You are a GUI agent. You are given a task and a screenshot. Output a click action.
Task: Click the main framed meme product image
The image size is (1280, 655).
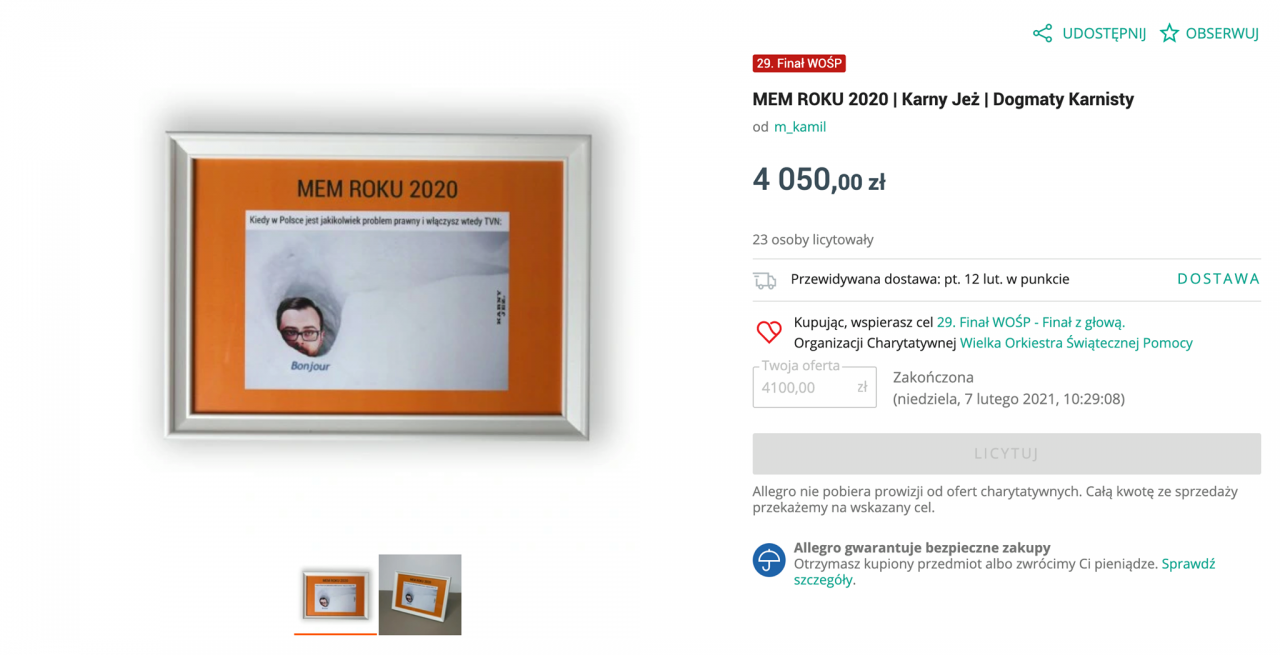(378, 286)
